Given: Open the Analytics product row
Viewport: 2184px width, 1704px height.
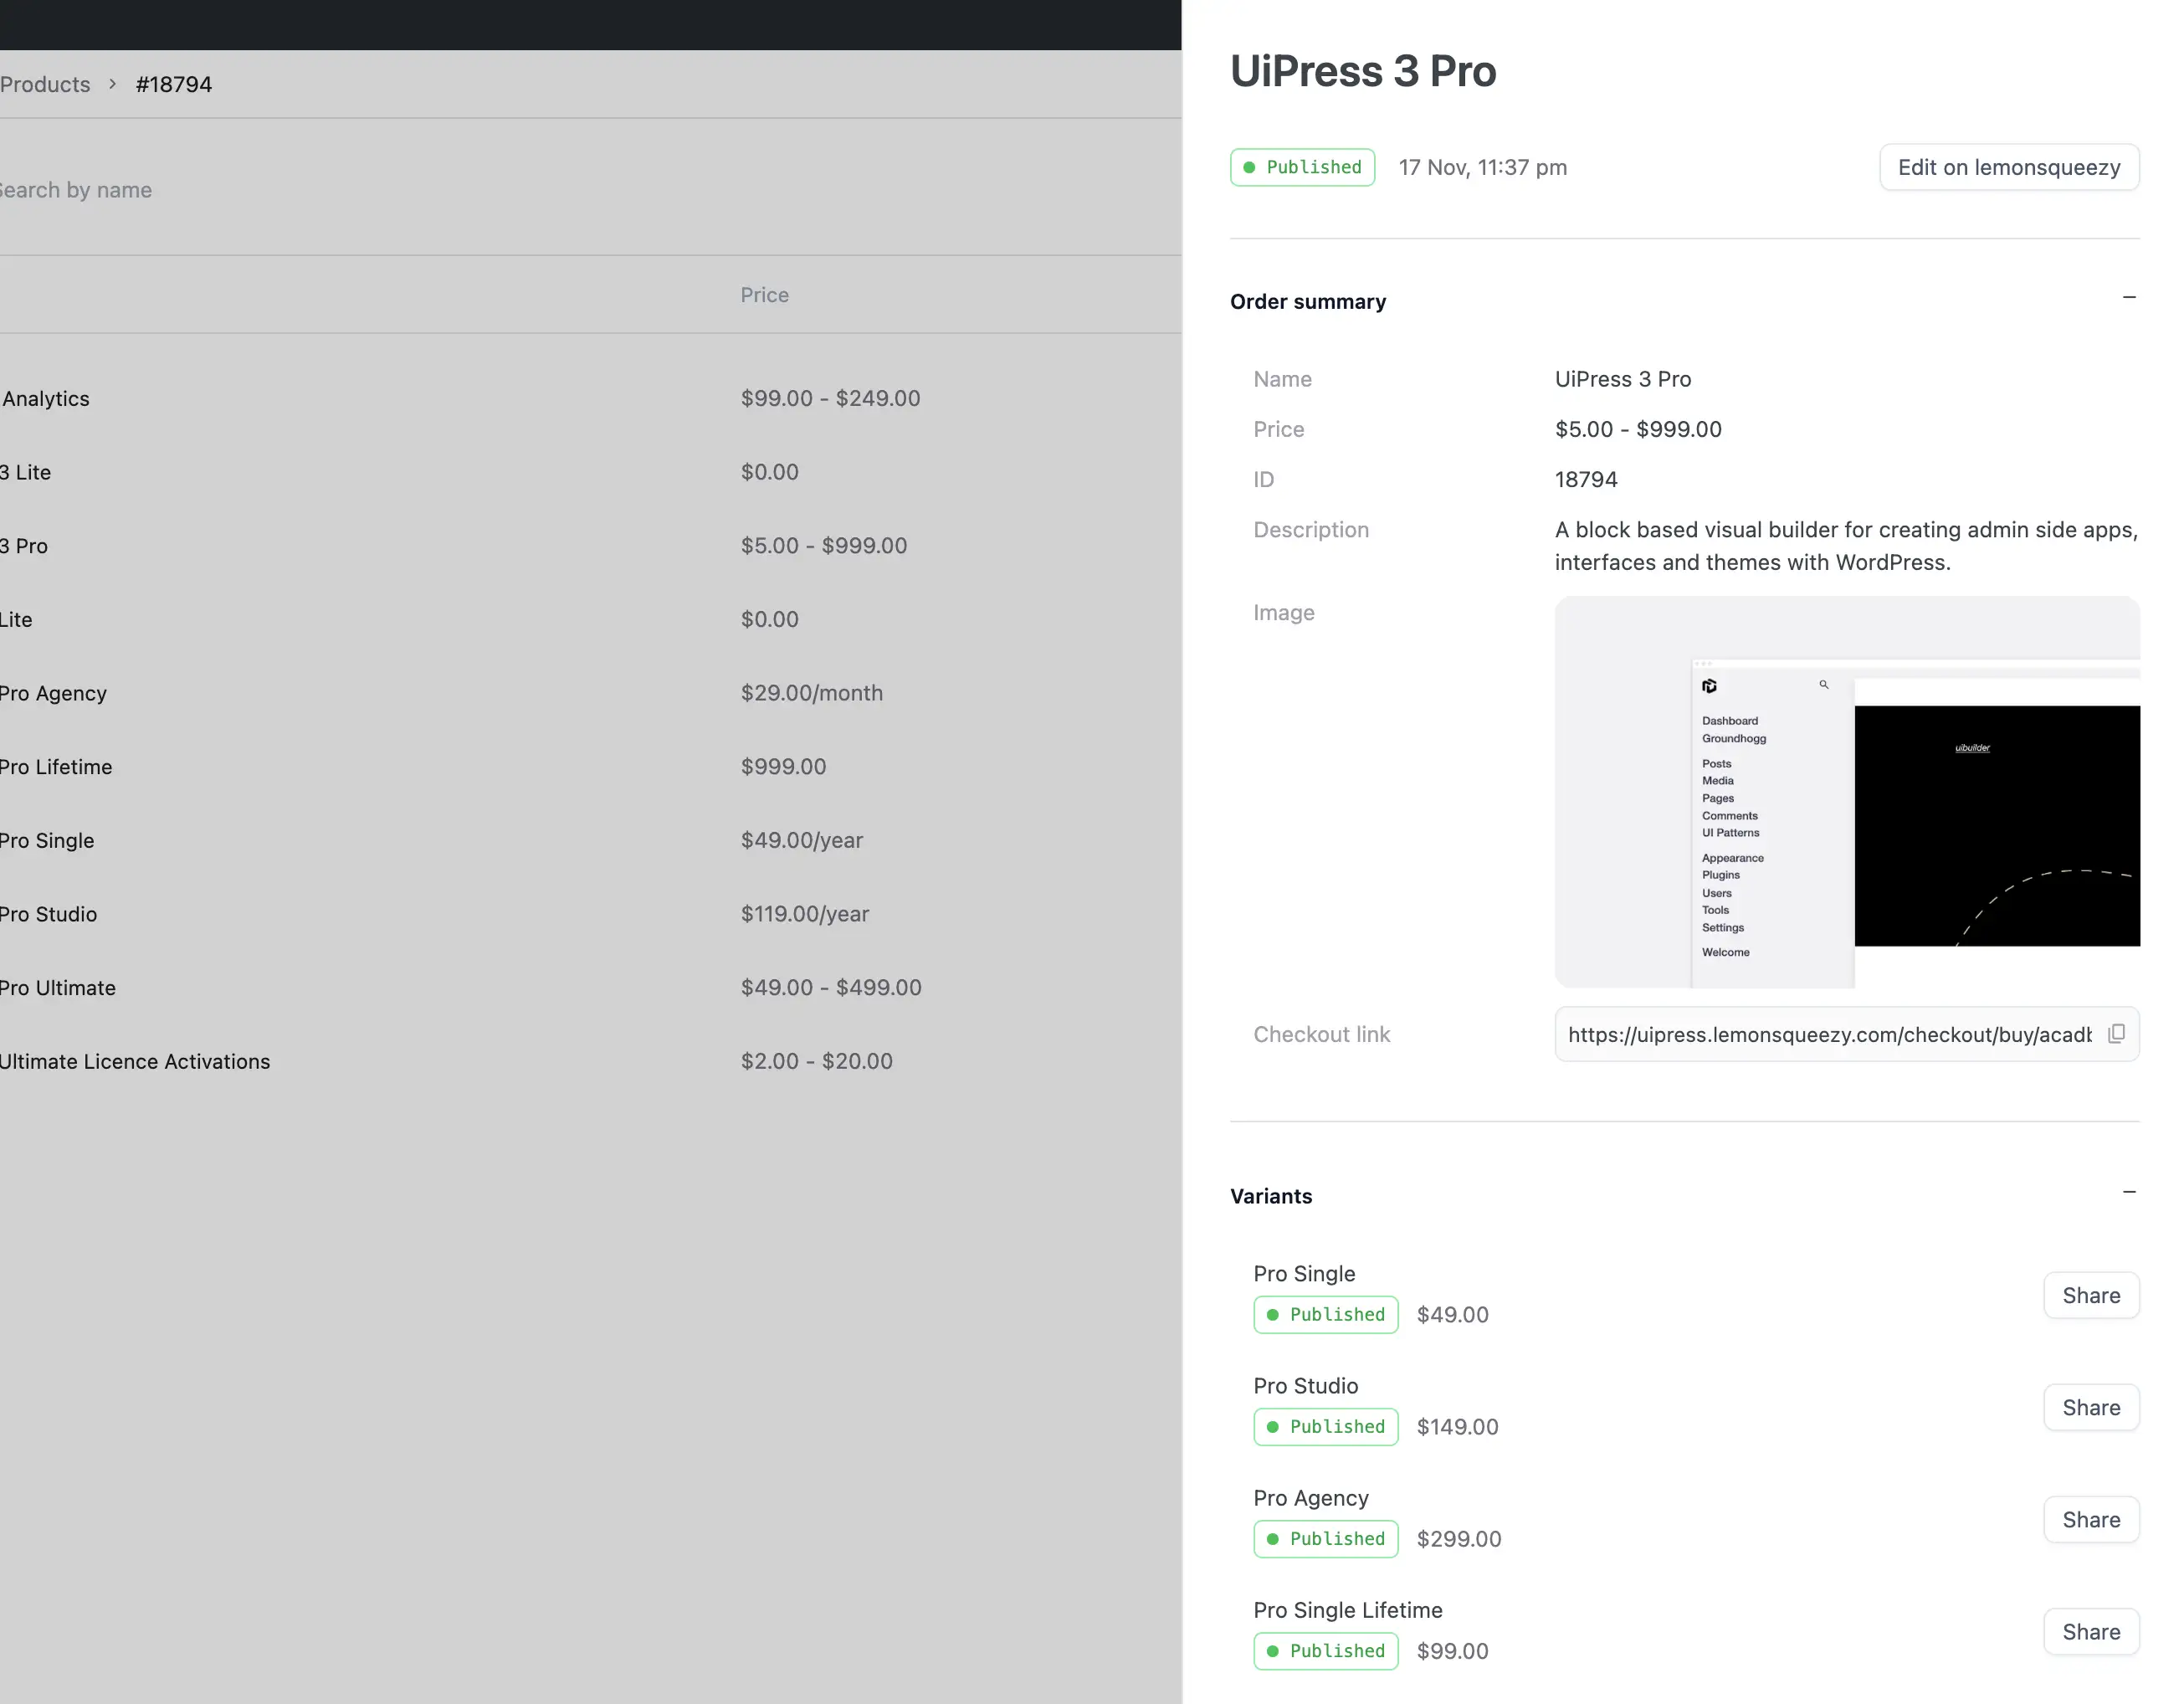Looking at the screenshot, I should click(x=46, y=399).
